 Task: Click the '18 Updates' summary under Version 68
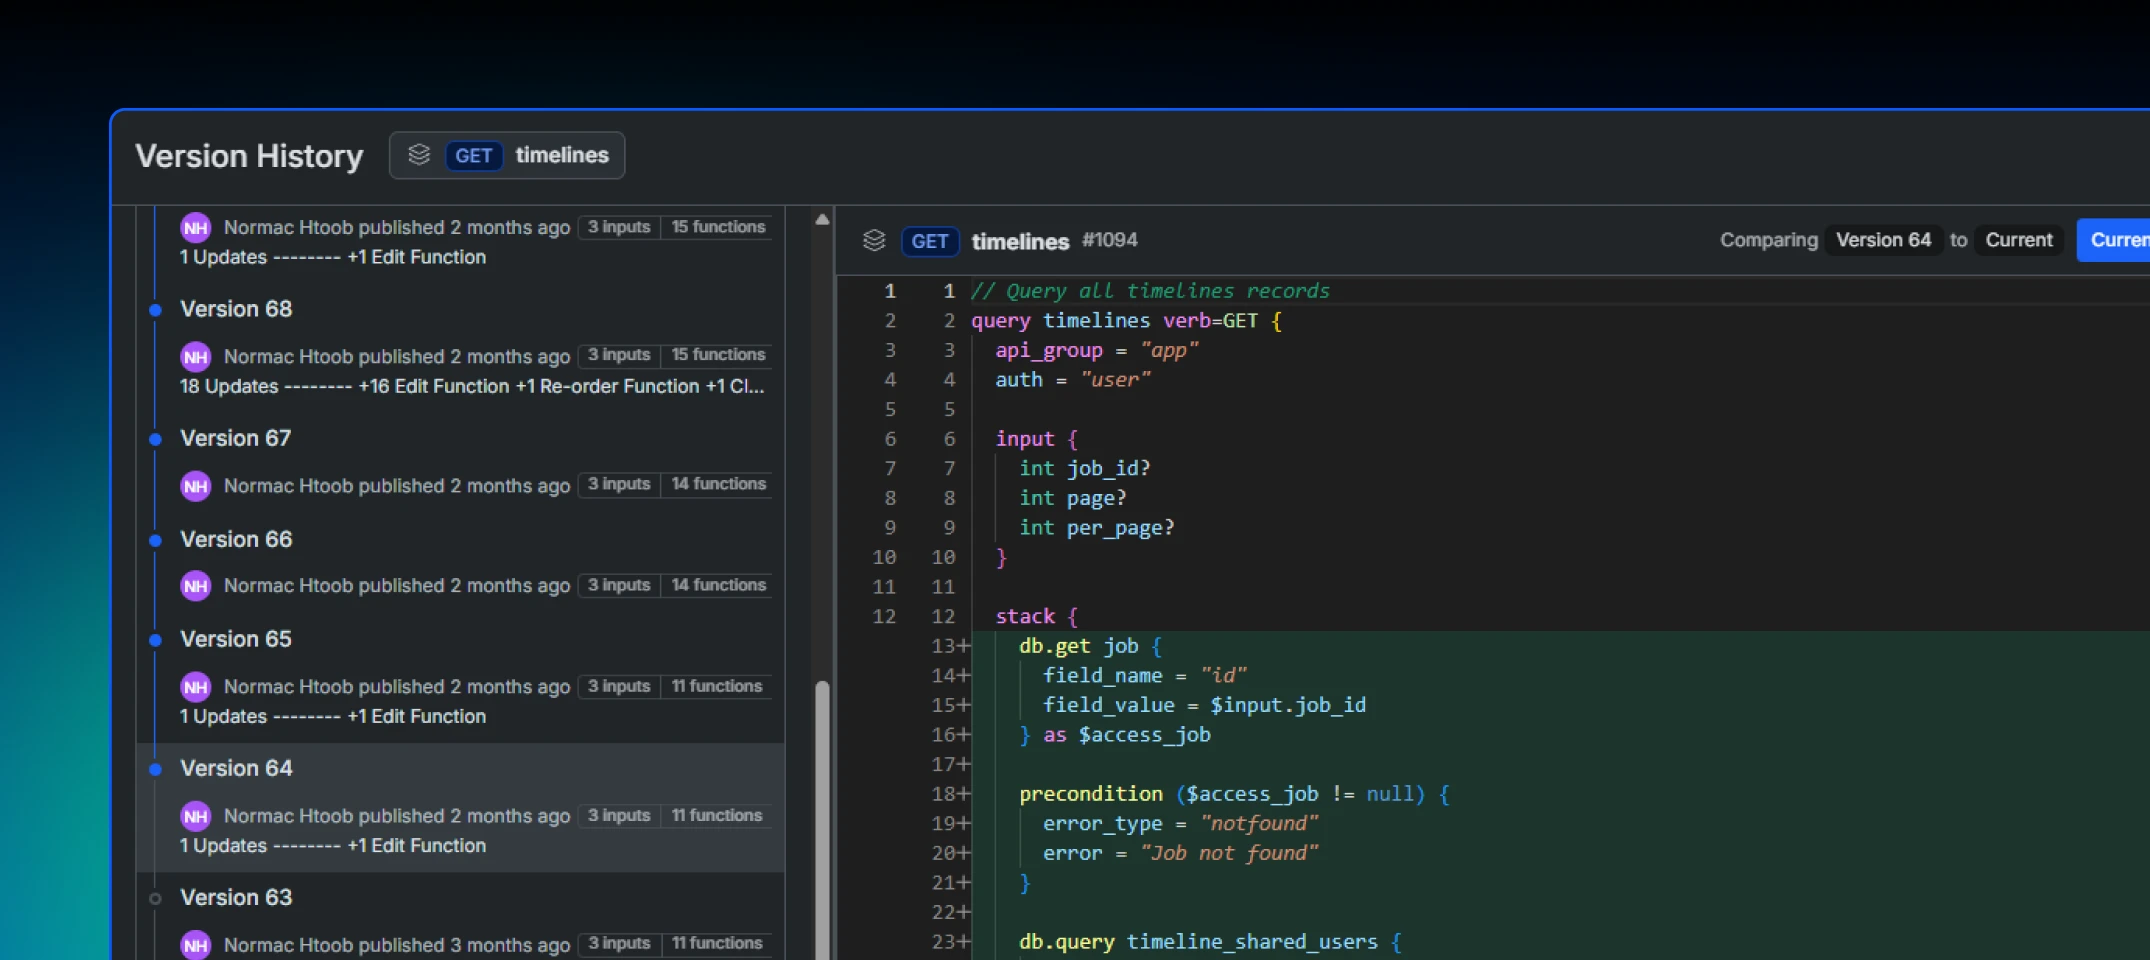[x=472, y=386]
